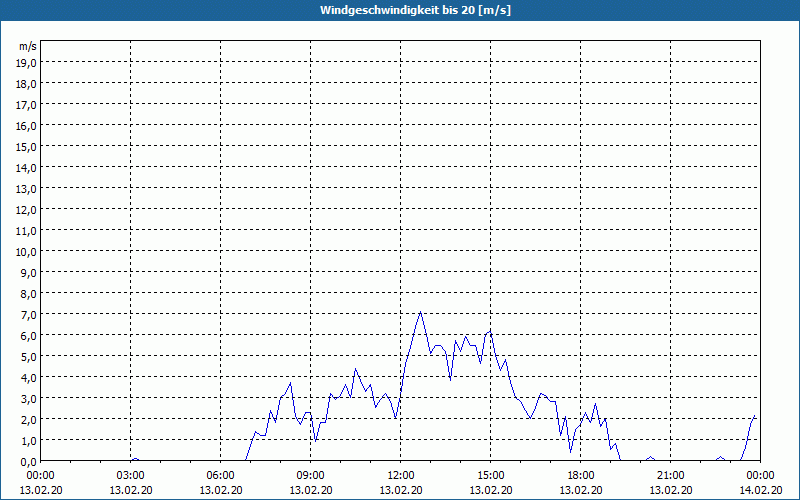Select the "m/s" unit label on the axis
Screen dimensions: 800x500
28,46
